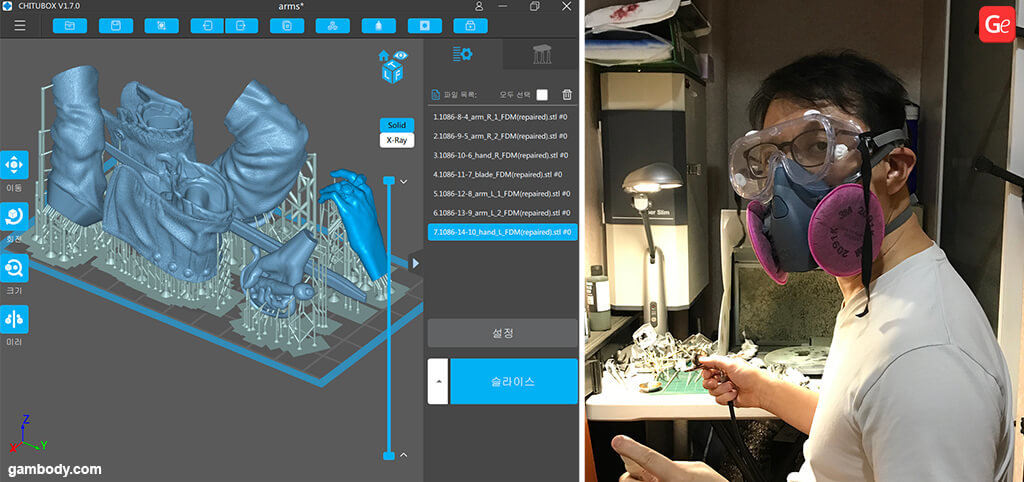The width and height of the screenshot is (1024, 482).
Task: Select the Mirror (미러) tool
Action: coord(15,319)
